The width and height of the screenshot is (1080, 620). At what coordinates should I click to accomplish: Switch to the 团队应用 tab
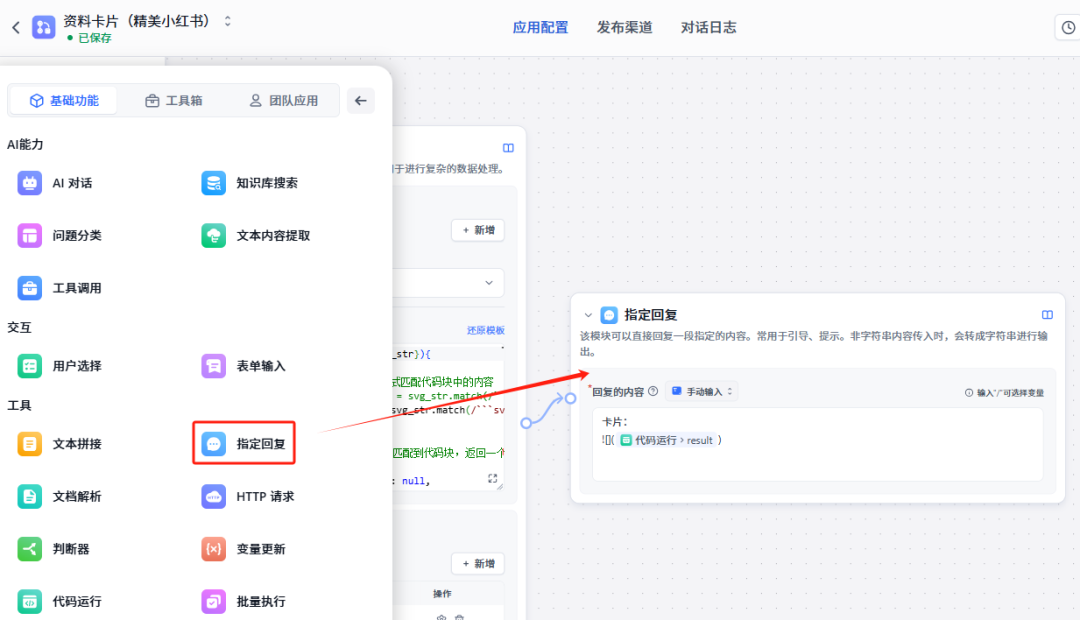[283, 101]
